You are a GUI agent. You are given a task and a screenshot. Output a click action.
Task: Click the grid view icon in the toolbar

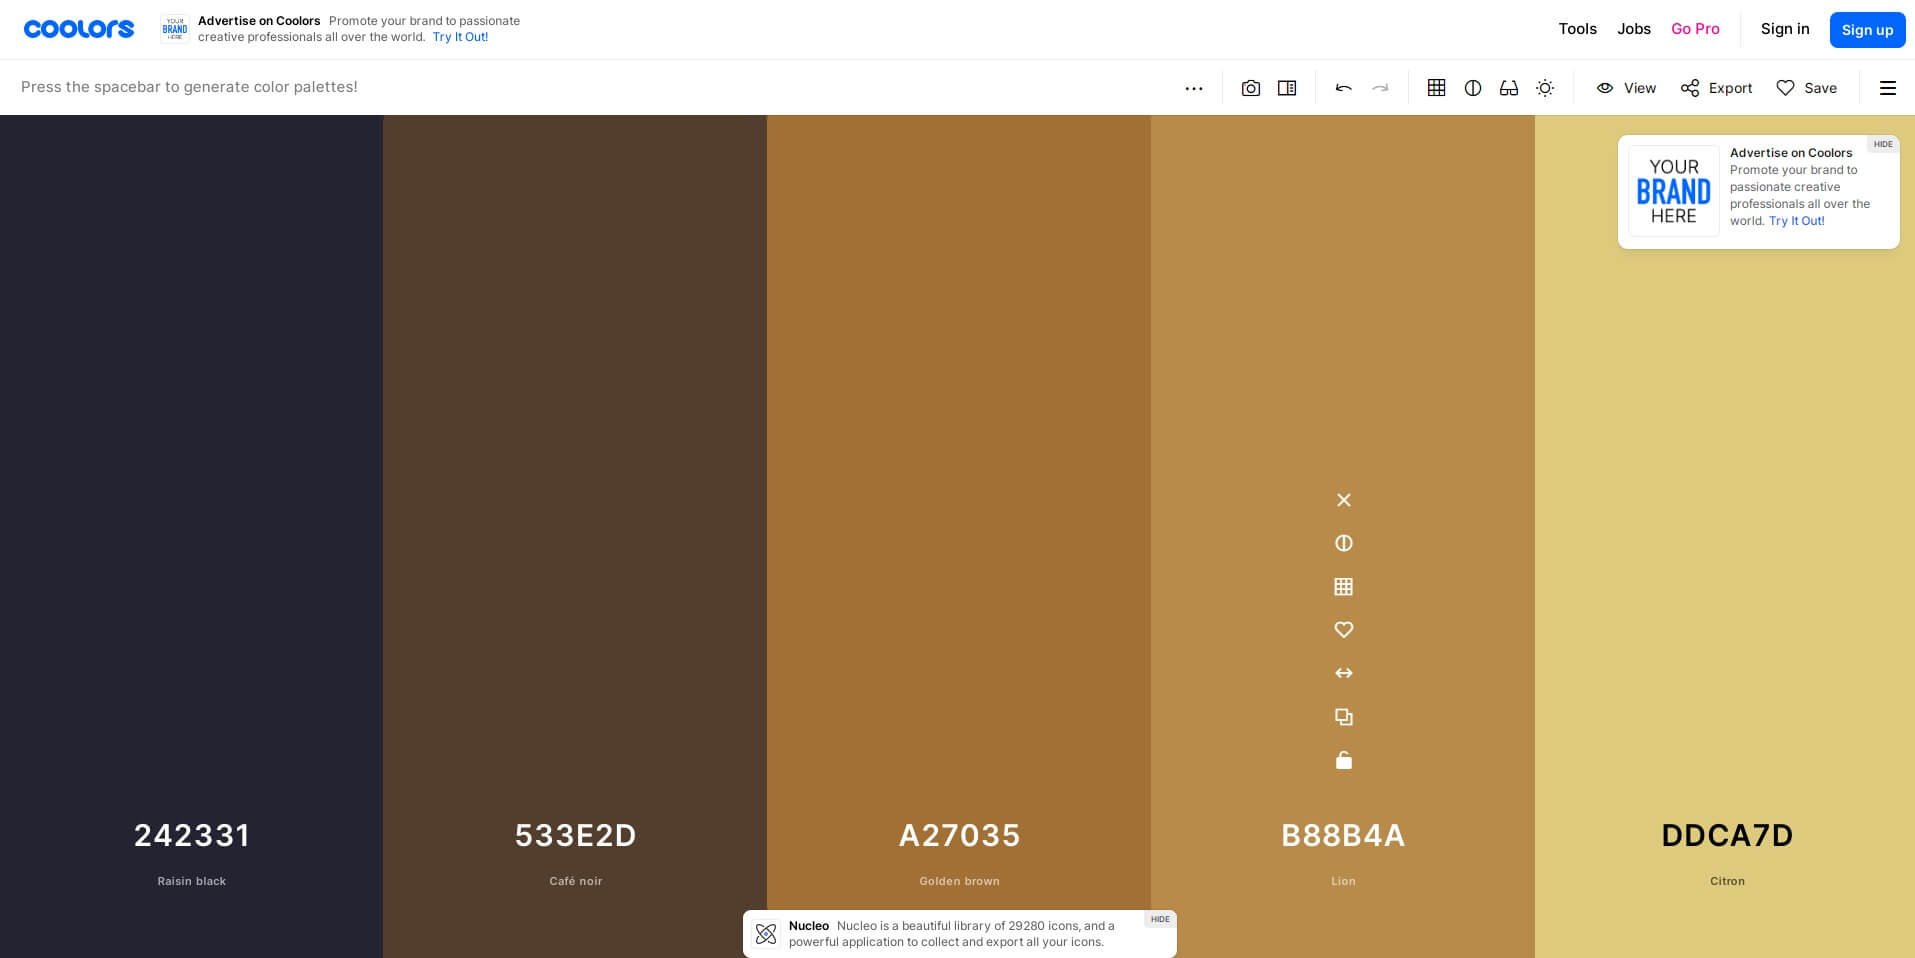pos(1436,88)
